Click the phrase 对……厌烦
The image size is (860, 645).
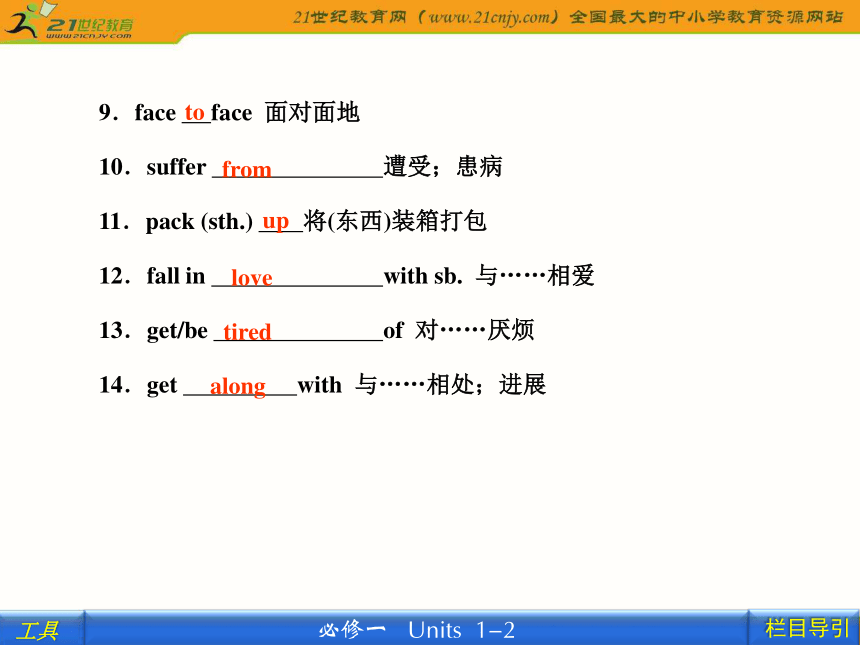click(474, 330)
